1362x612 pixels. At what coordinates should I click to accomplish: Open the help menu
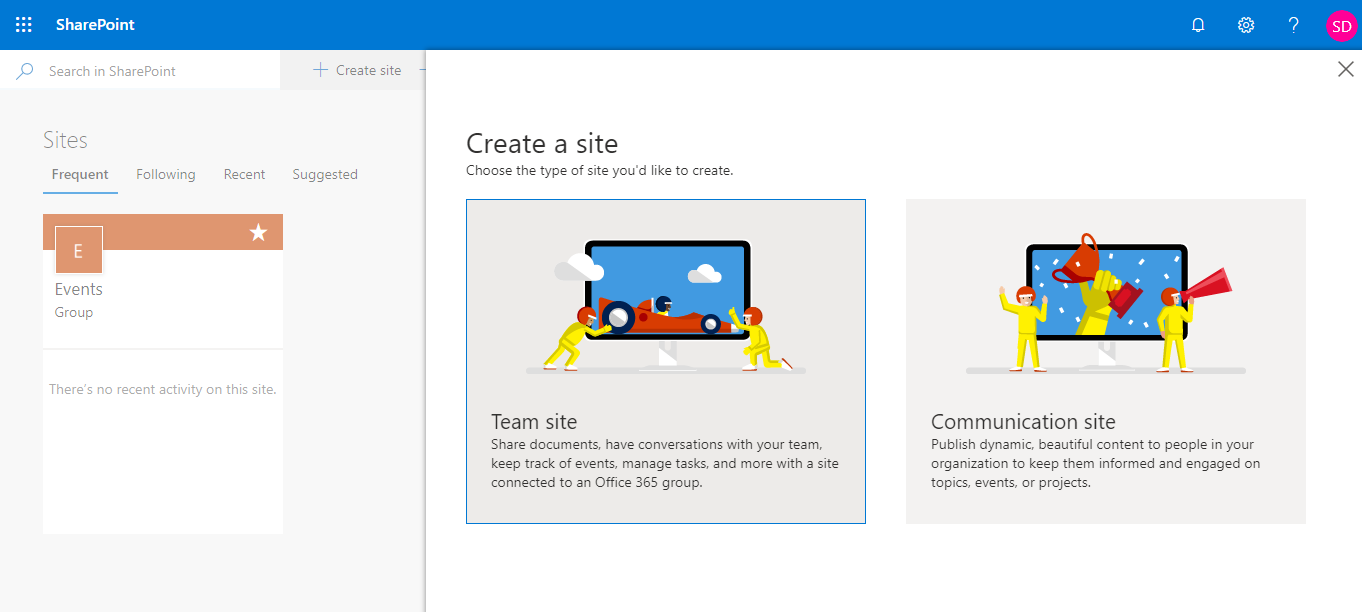click(x=1292, y=24)
